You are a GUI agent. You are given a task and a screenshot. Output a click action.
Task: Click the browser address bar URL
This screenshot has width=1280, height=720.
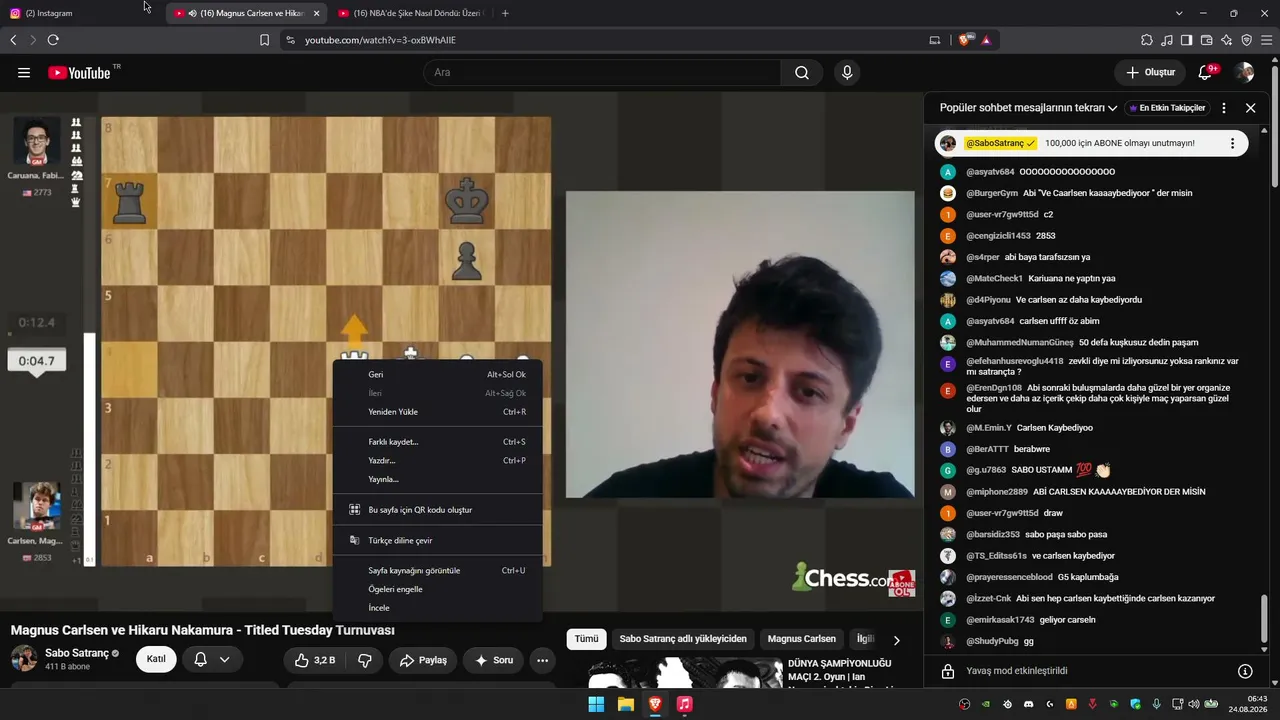tap(380, 40)
